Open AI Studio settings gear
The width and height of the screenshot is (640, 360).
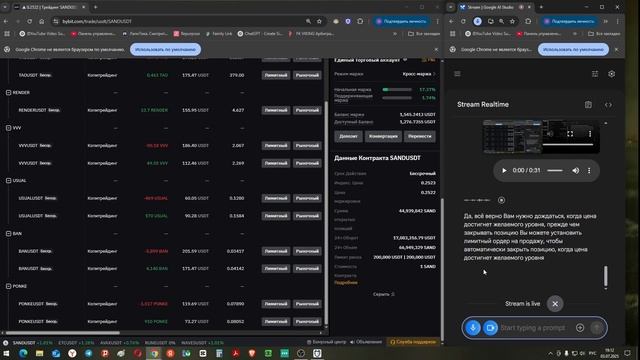(x=611, y=74)
